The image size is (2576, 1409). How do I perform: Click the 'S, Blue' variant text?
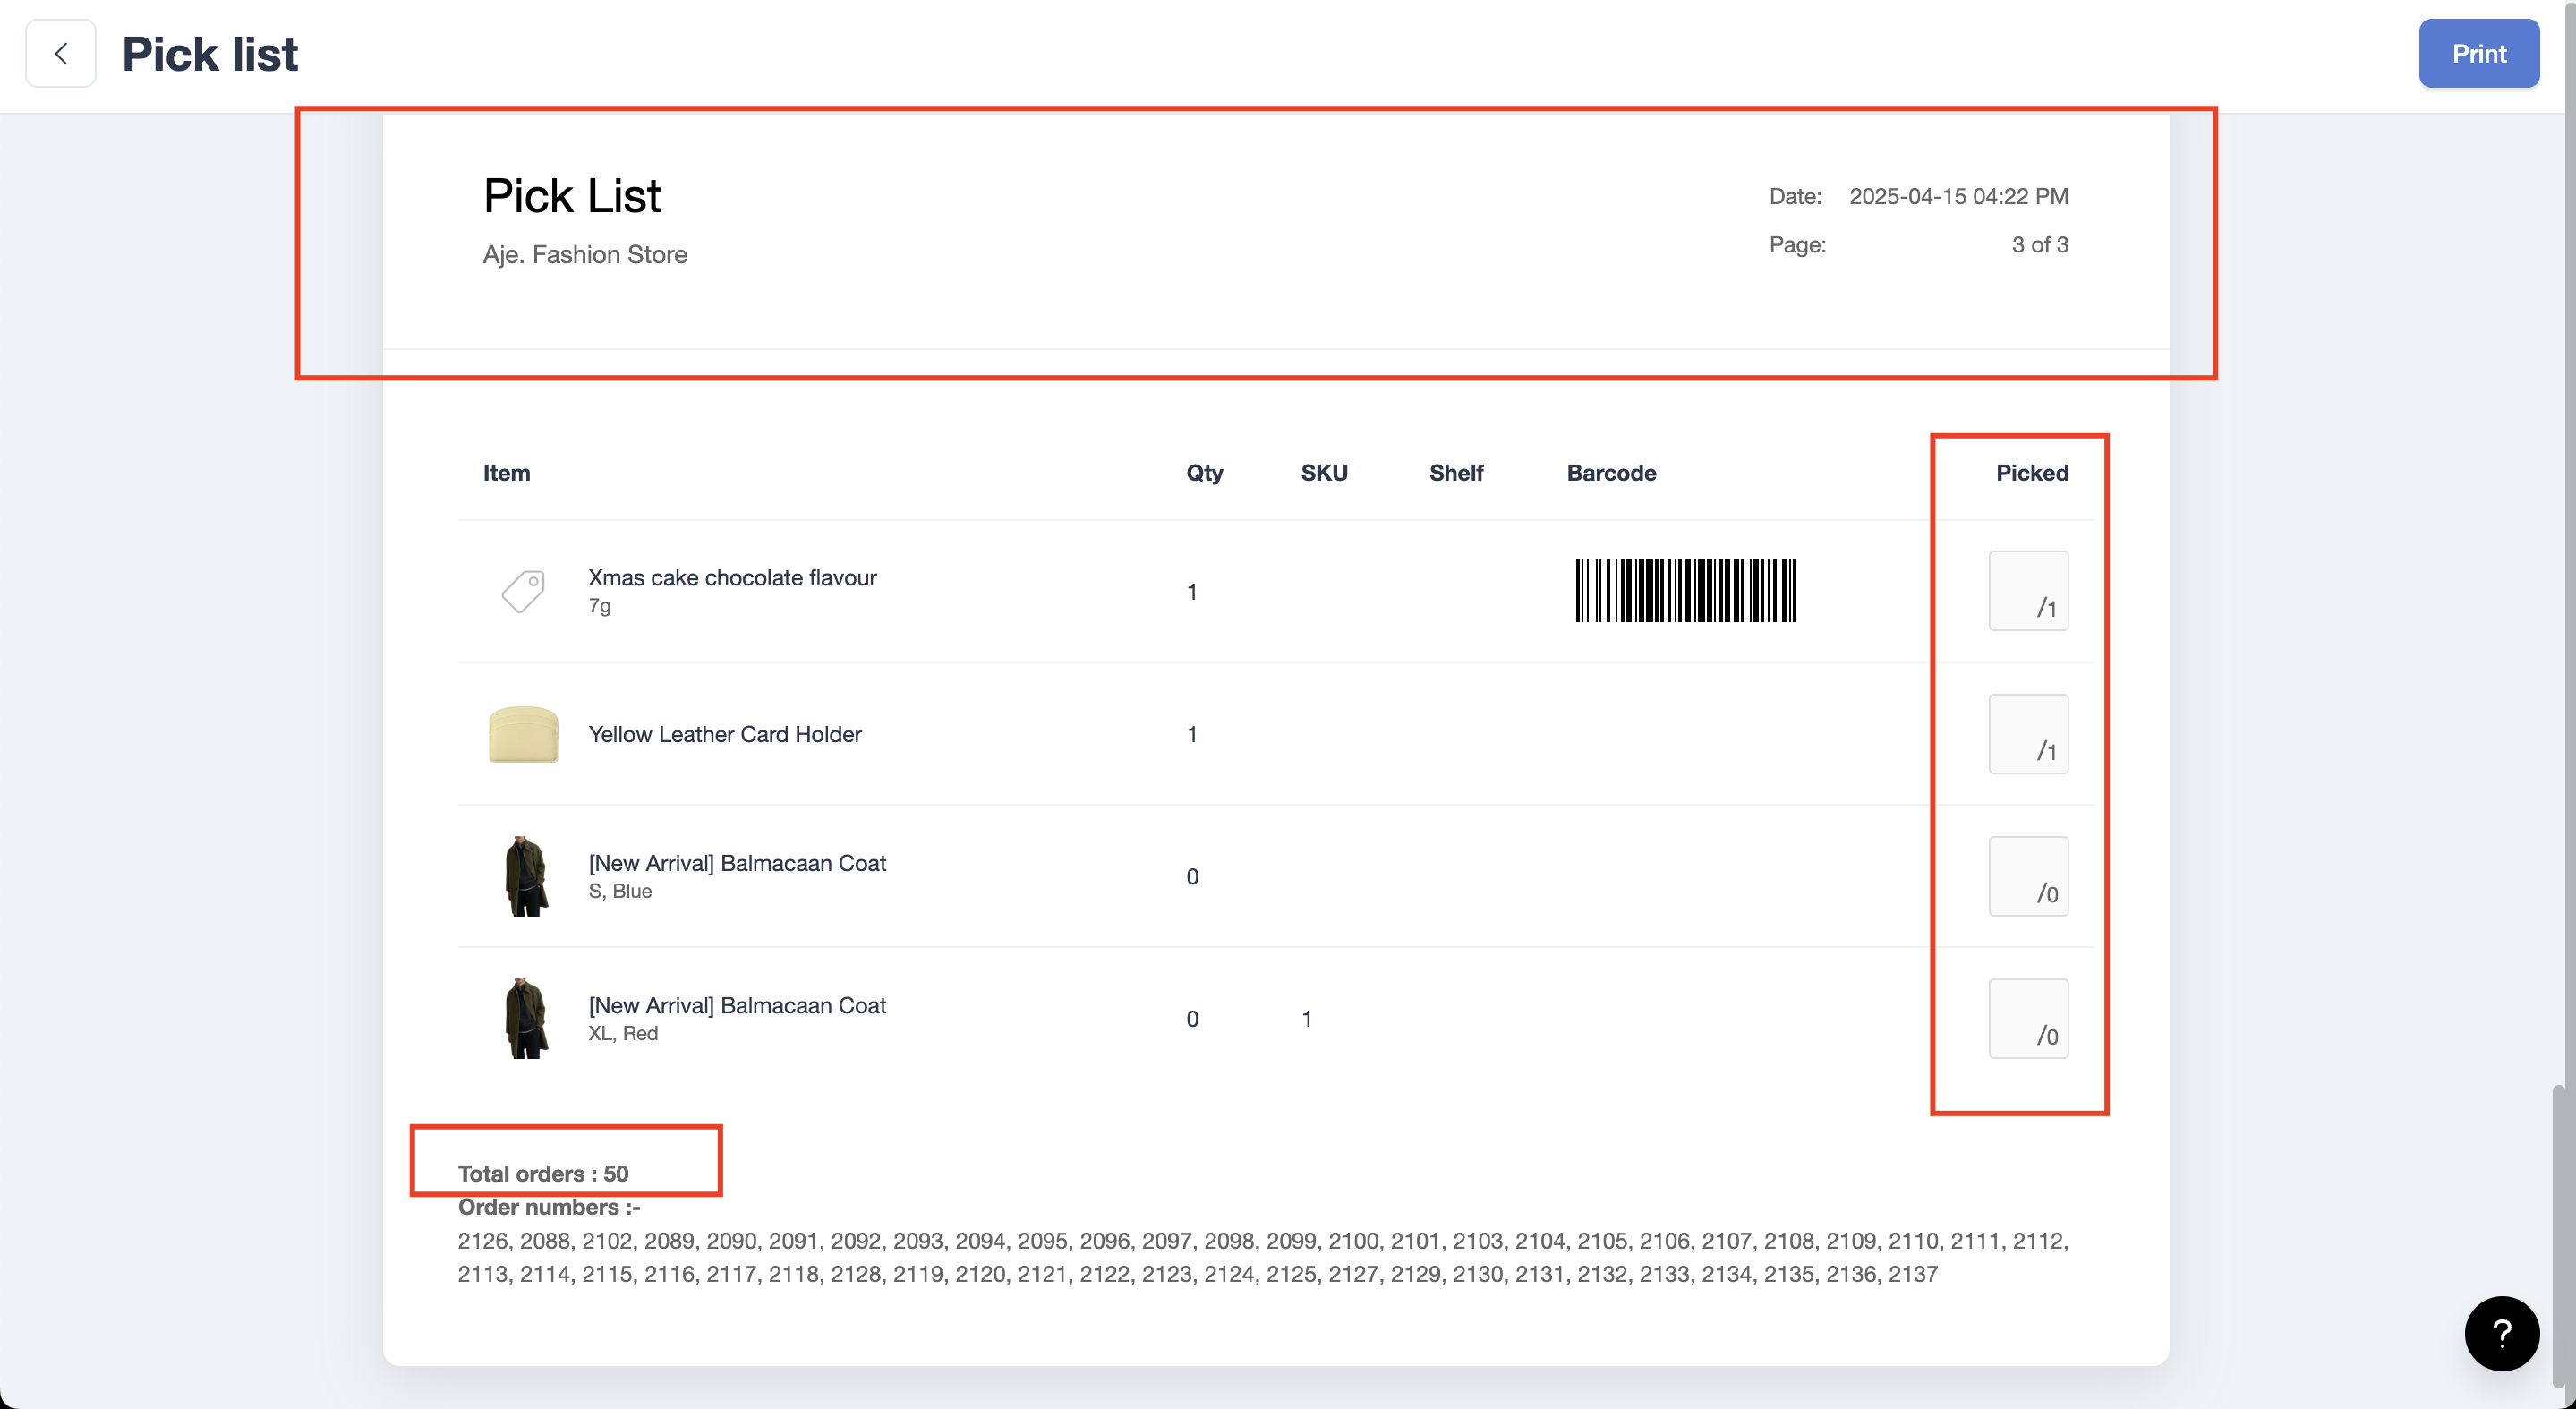(x=619, y=891)
